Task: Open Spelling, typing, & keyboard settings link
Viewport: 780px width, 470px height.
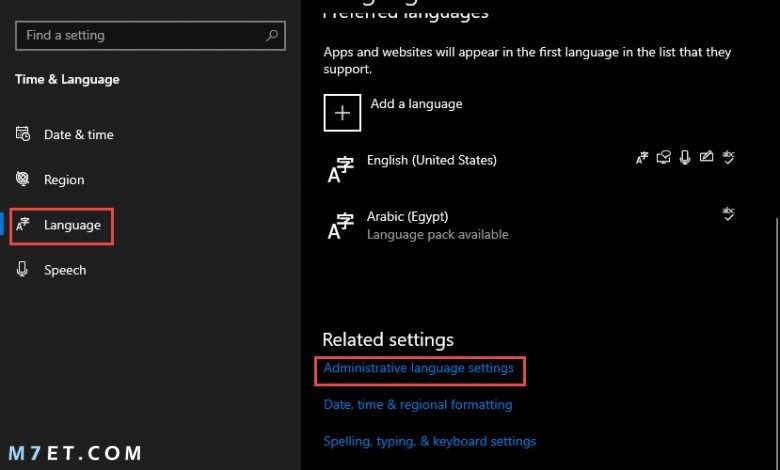Action: 430,441
